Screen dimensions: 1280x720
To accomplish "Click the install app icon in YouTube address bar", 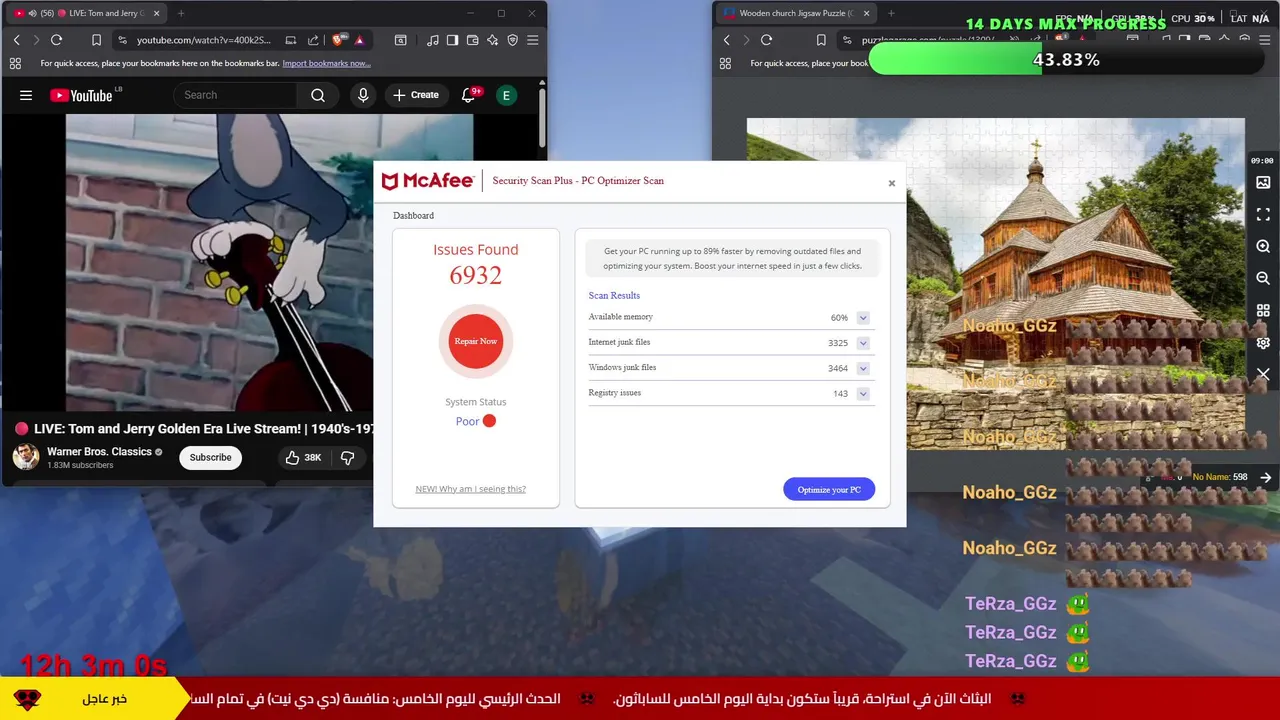I will click(291, 40).
